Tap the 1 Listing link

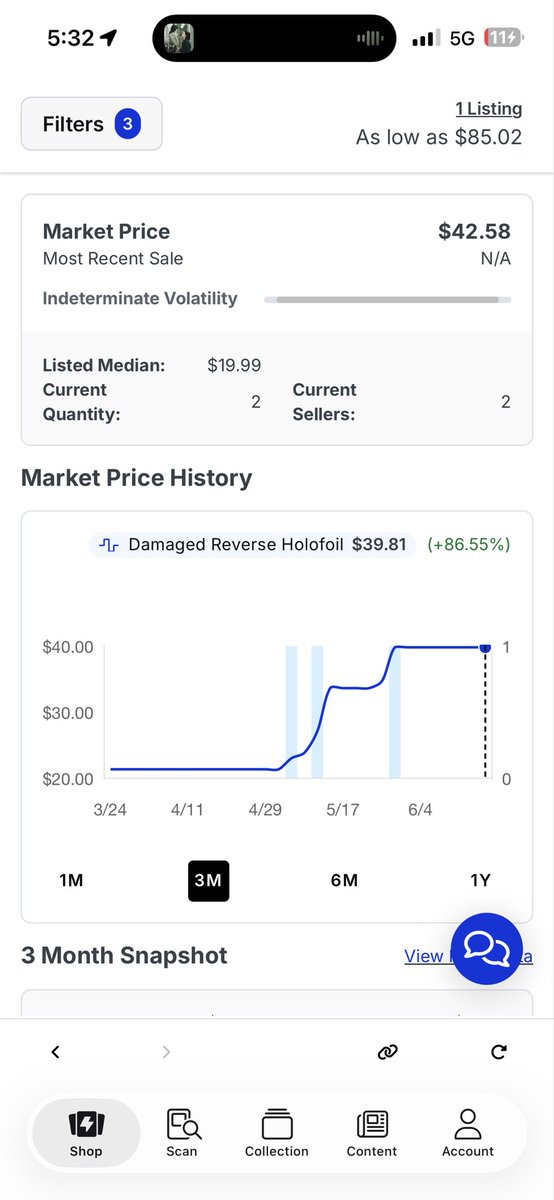click(488, 108)
